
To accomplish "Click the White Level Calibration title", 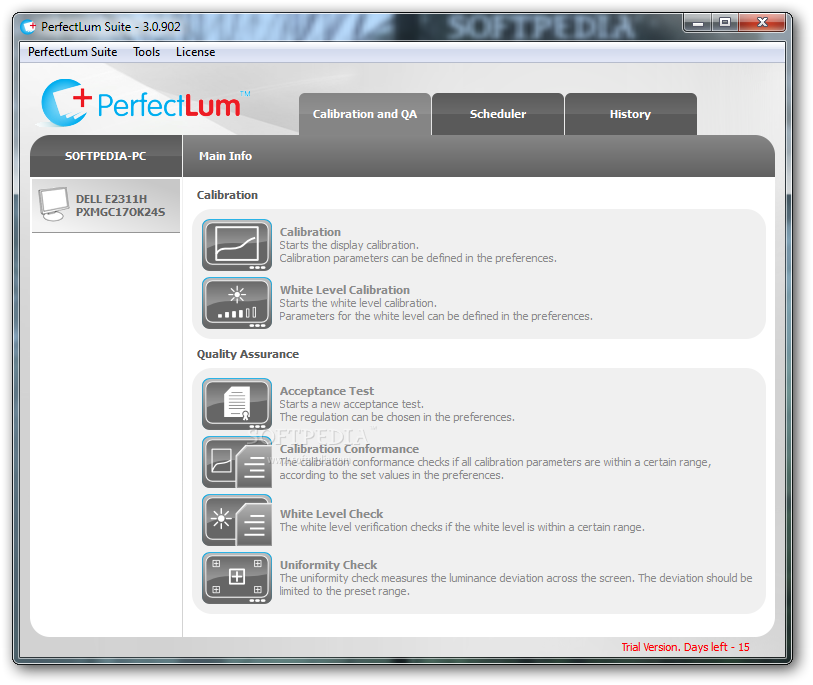I will pos(345,290).
